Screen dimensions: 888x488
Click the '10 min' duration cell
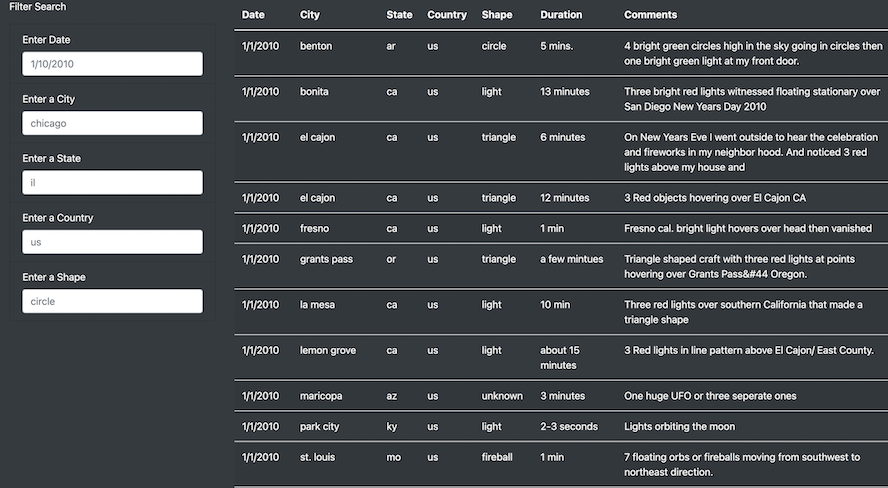click(555, 305)
